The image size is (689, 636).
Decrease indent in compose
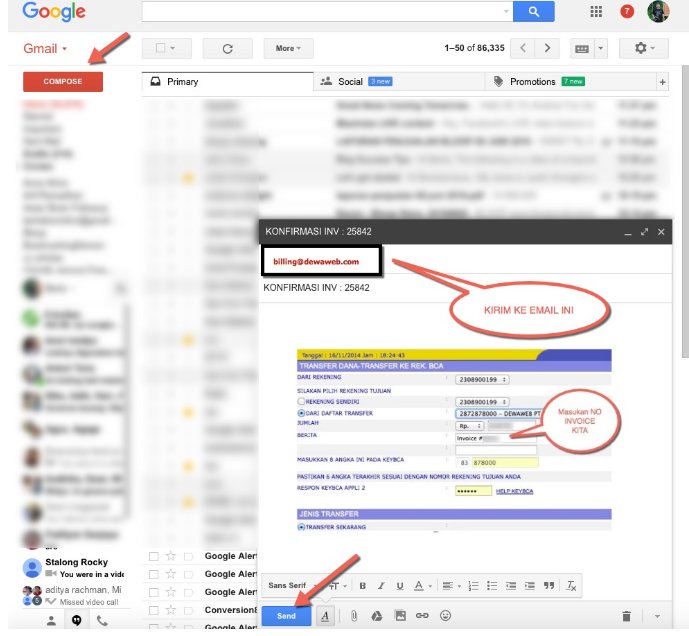[511, 585]
